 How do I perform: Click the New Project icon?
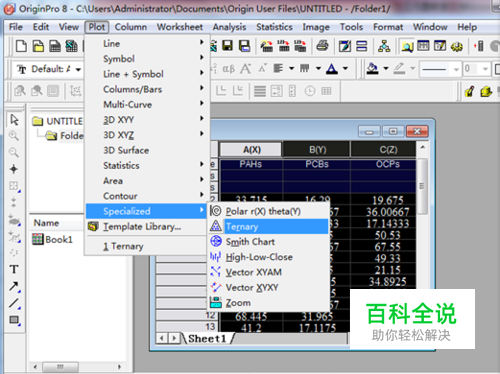[x=21, y=46]
